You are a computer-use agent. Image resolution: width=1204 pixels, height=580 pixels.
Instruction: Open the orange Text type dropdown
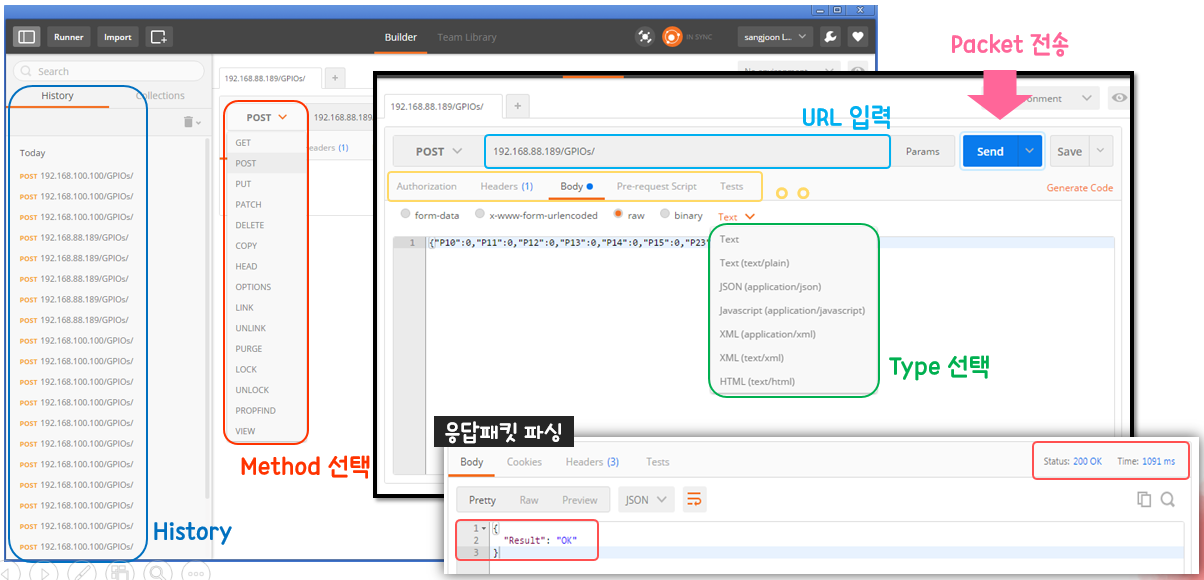(736, 216)
